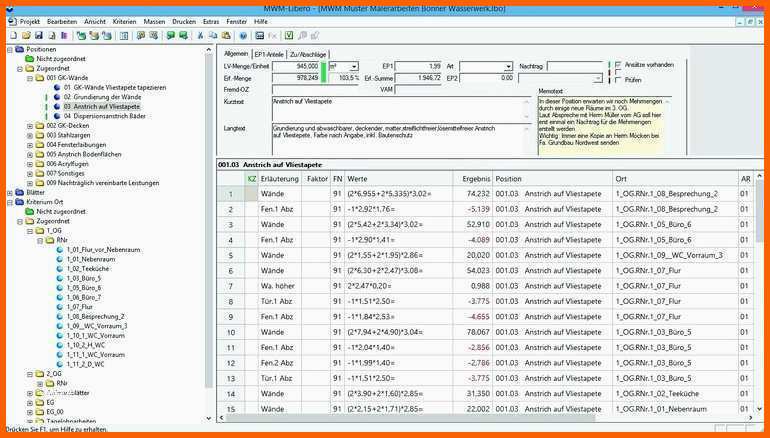Image resolution: width=770 pixels, height=438 pixels.
Task: Toggle the 'Prüfen' checkbox
Action: 618,80
